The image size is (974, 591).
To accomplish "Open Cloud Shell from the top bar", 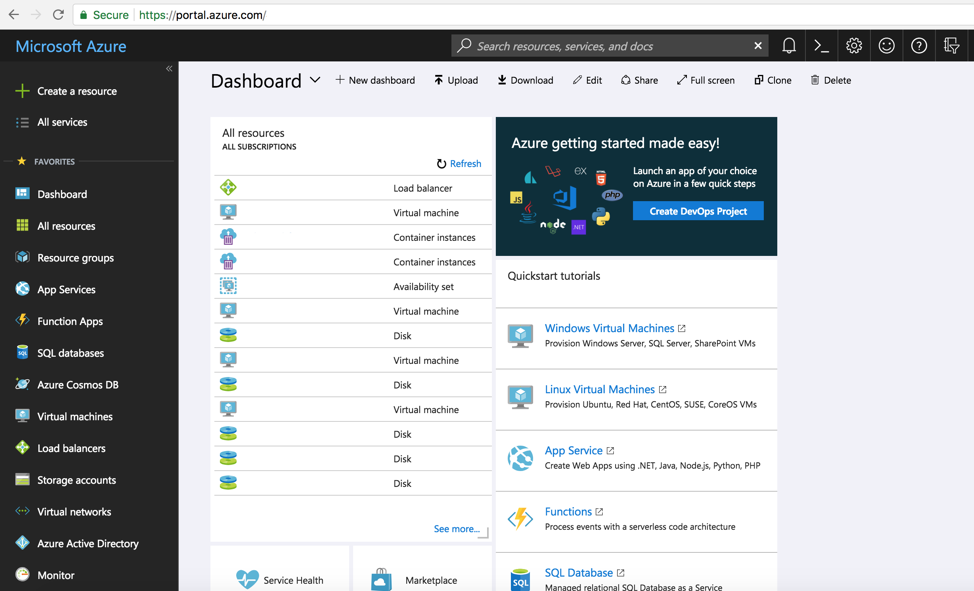I will (x=820, y=46).
